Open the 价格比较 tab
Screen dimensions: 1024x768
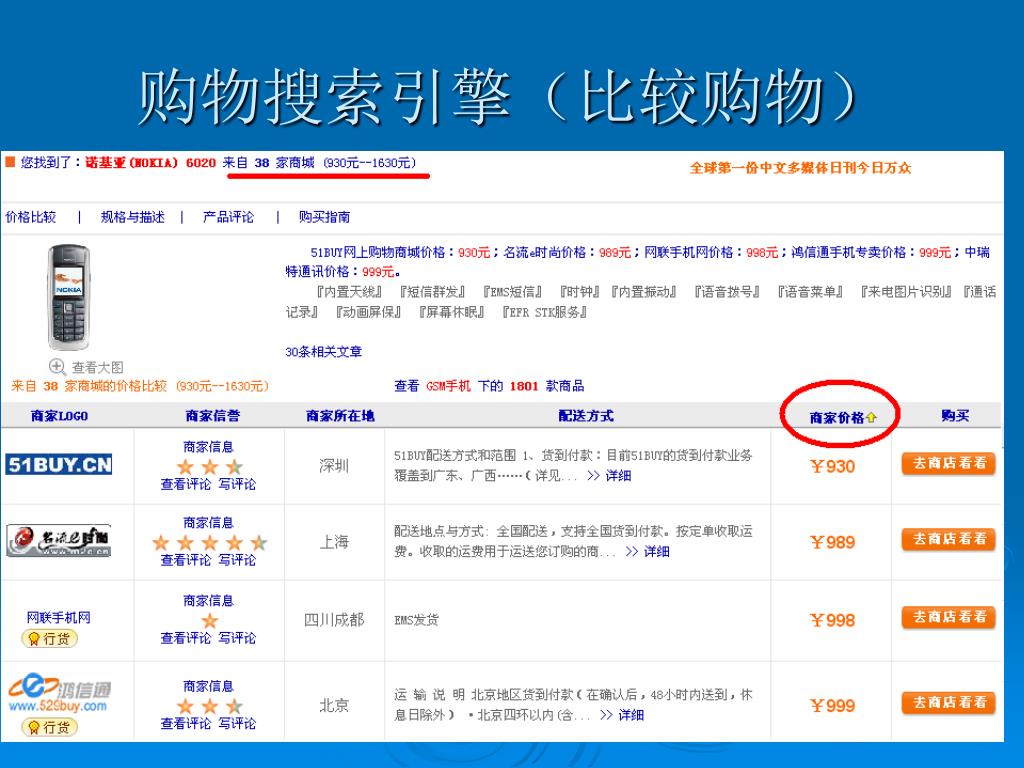click(31, 217)
